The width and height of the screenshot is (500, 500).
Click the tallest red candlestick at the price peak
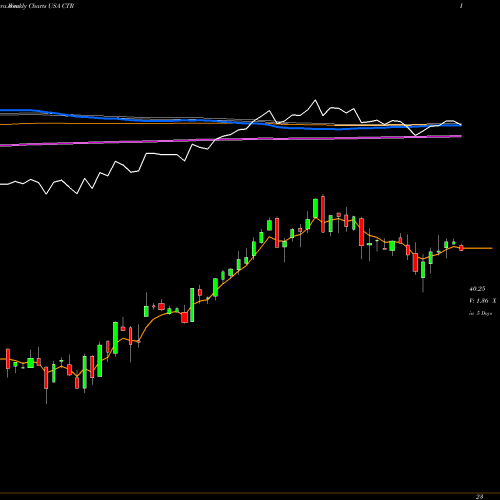click(323, 214)
